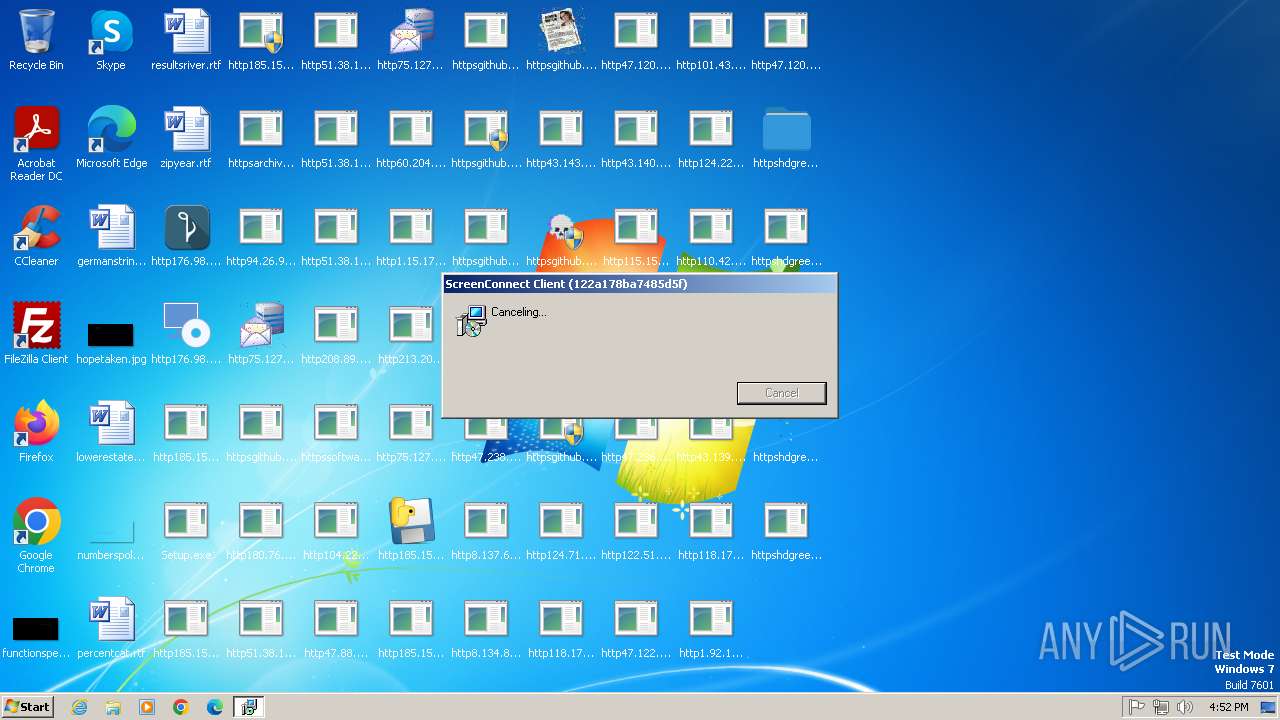The height and width of the screenshot is (720, 1280).
Task: Select zipyear.rtf document icon
Action: [186, 138]
